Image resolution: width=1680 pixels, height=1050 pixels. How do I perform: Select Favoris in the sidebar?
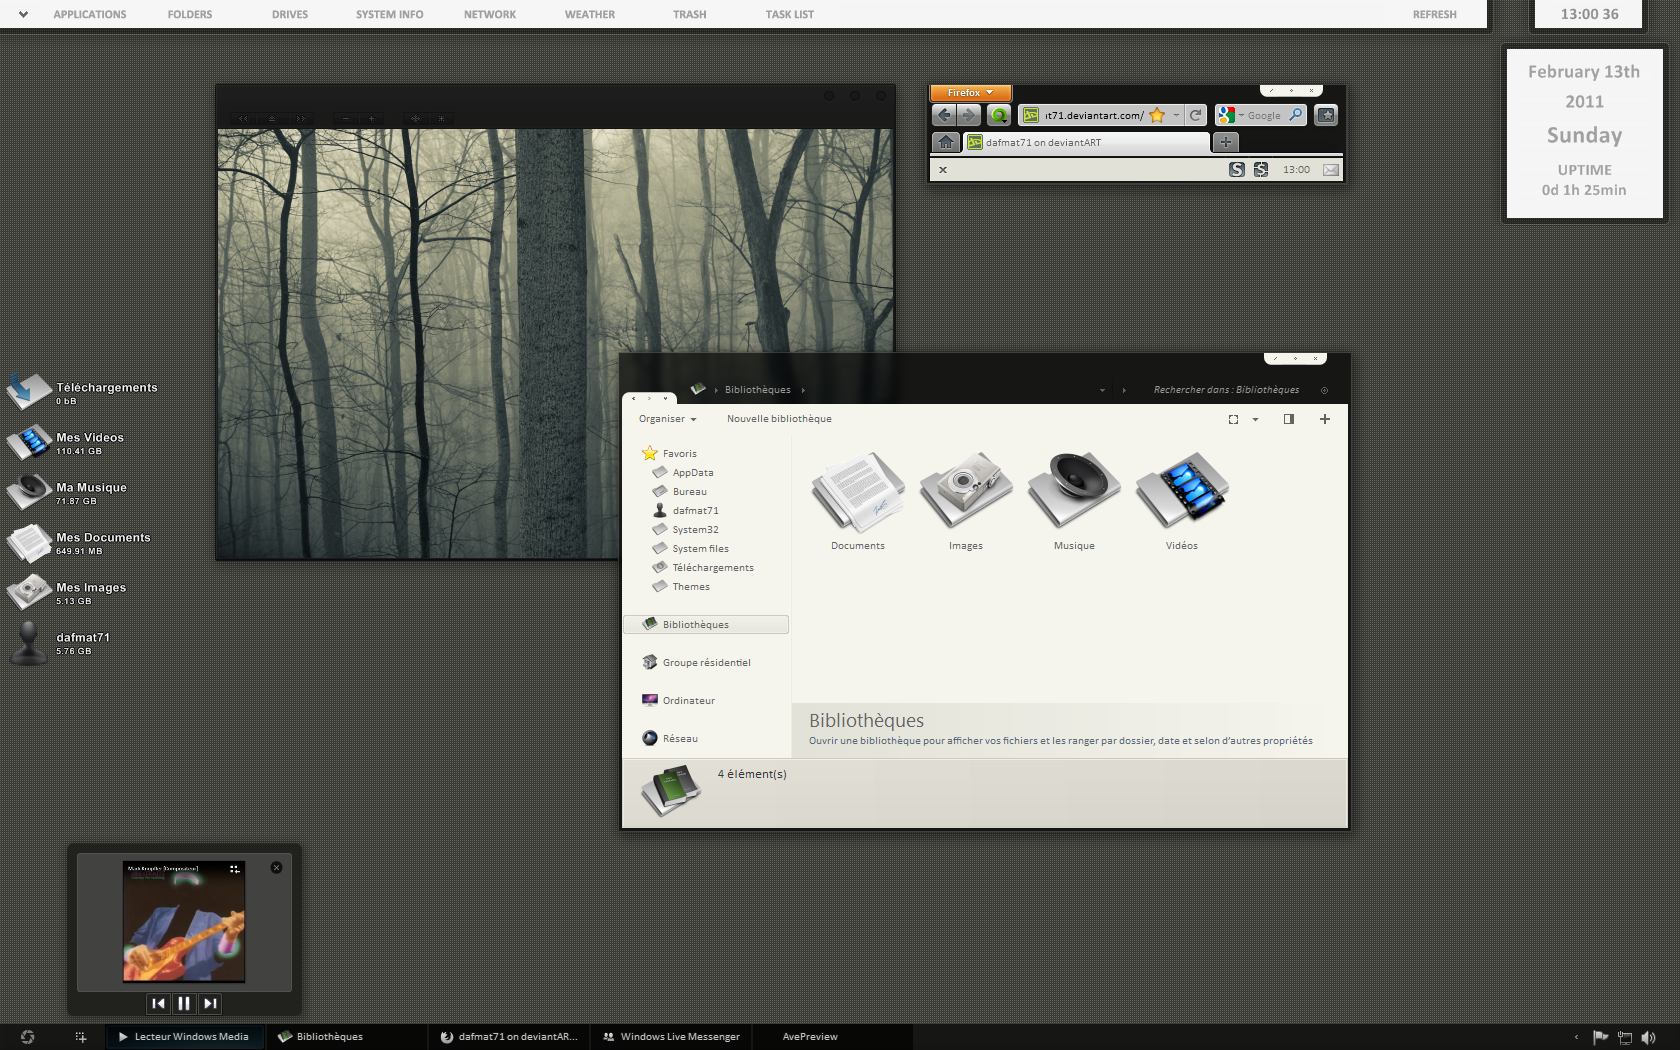pyautogui.click(x=669, y=453)
